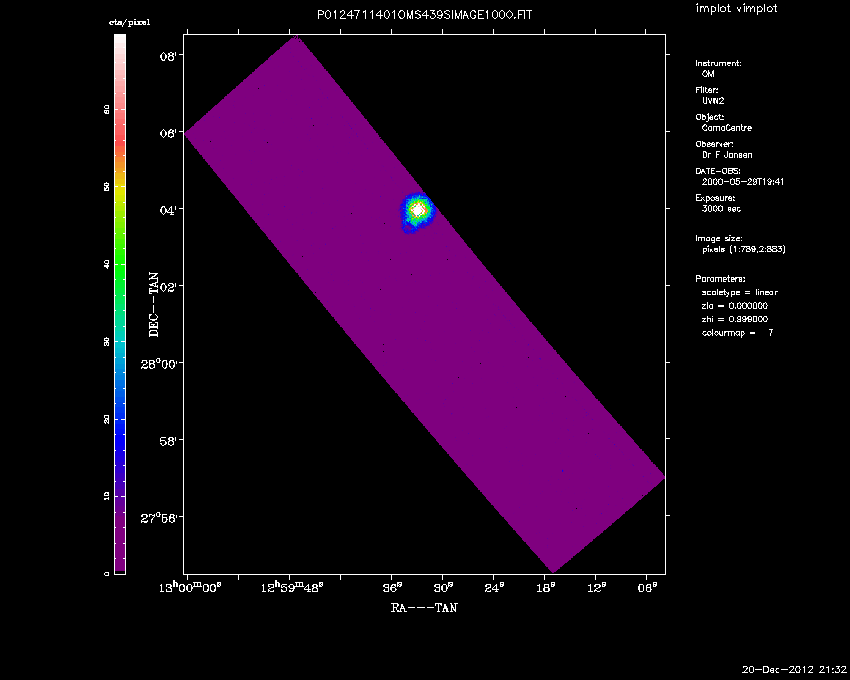Click the Instrument label
The width and height of the screenshot is (850, 680).
point(718,63)
